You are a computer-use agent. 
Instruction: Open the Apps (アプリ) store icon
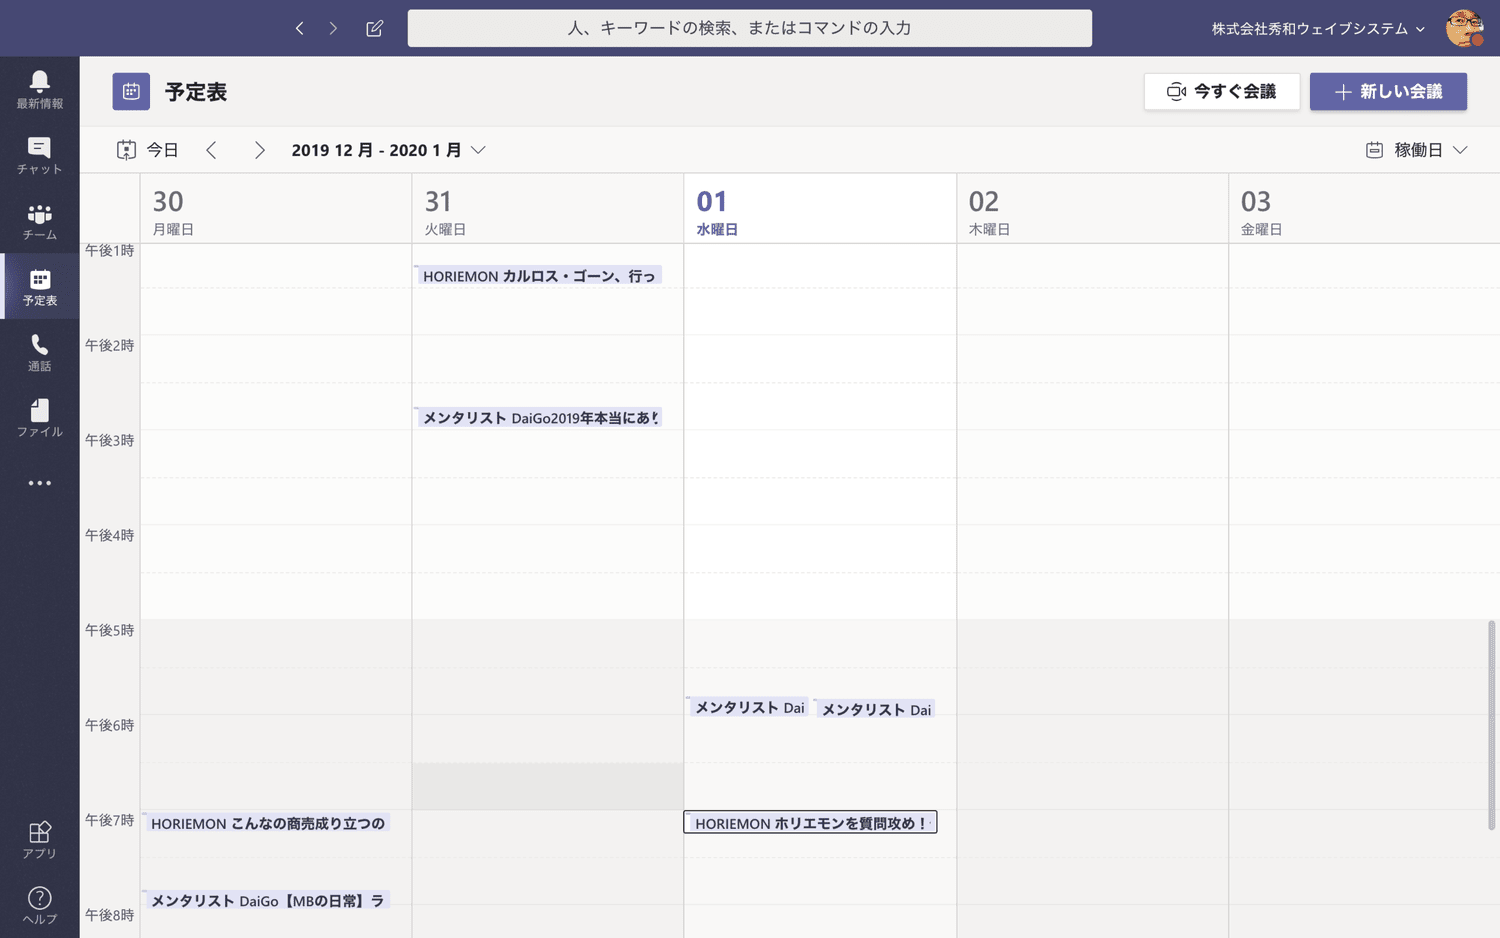pos(39,840)
